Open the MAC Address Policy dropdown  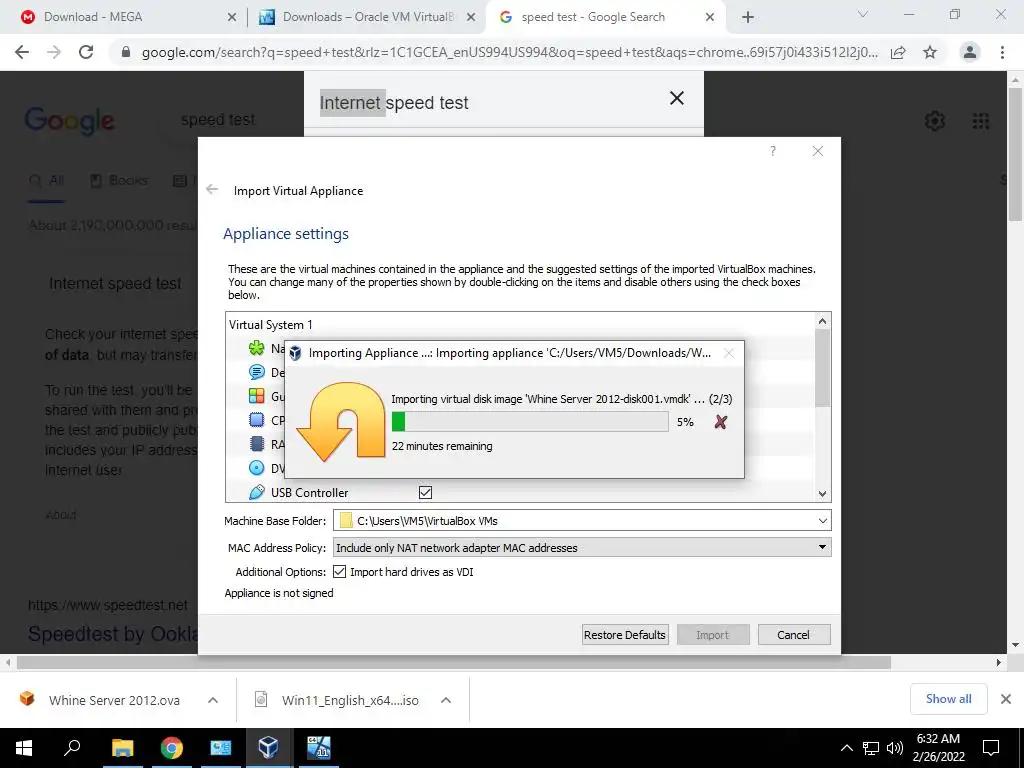[x=582, y=547]
